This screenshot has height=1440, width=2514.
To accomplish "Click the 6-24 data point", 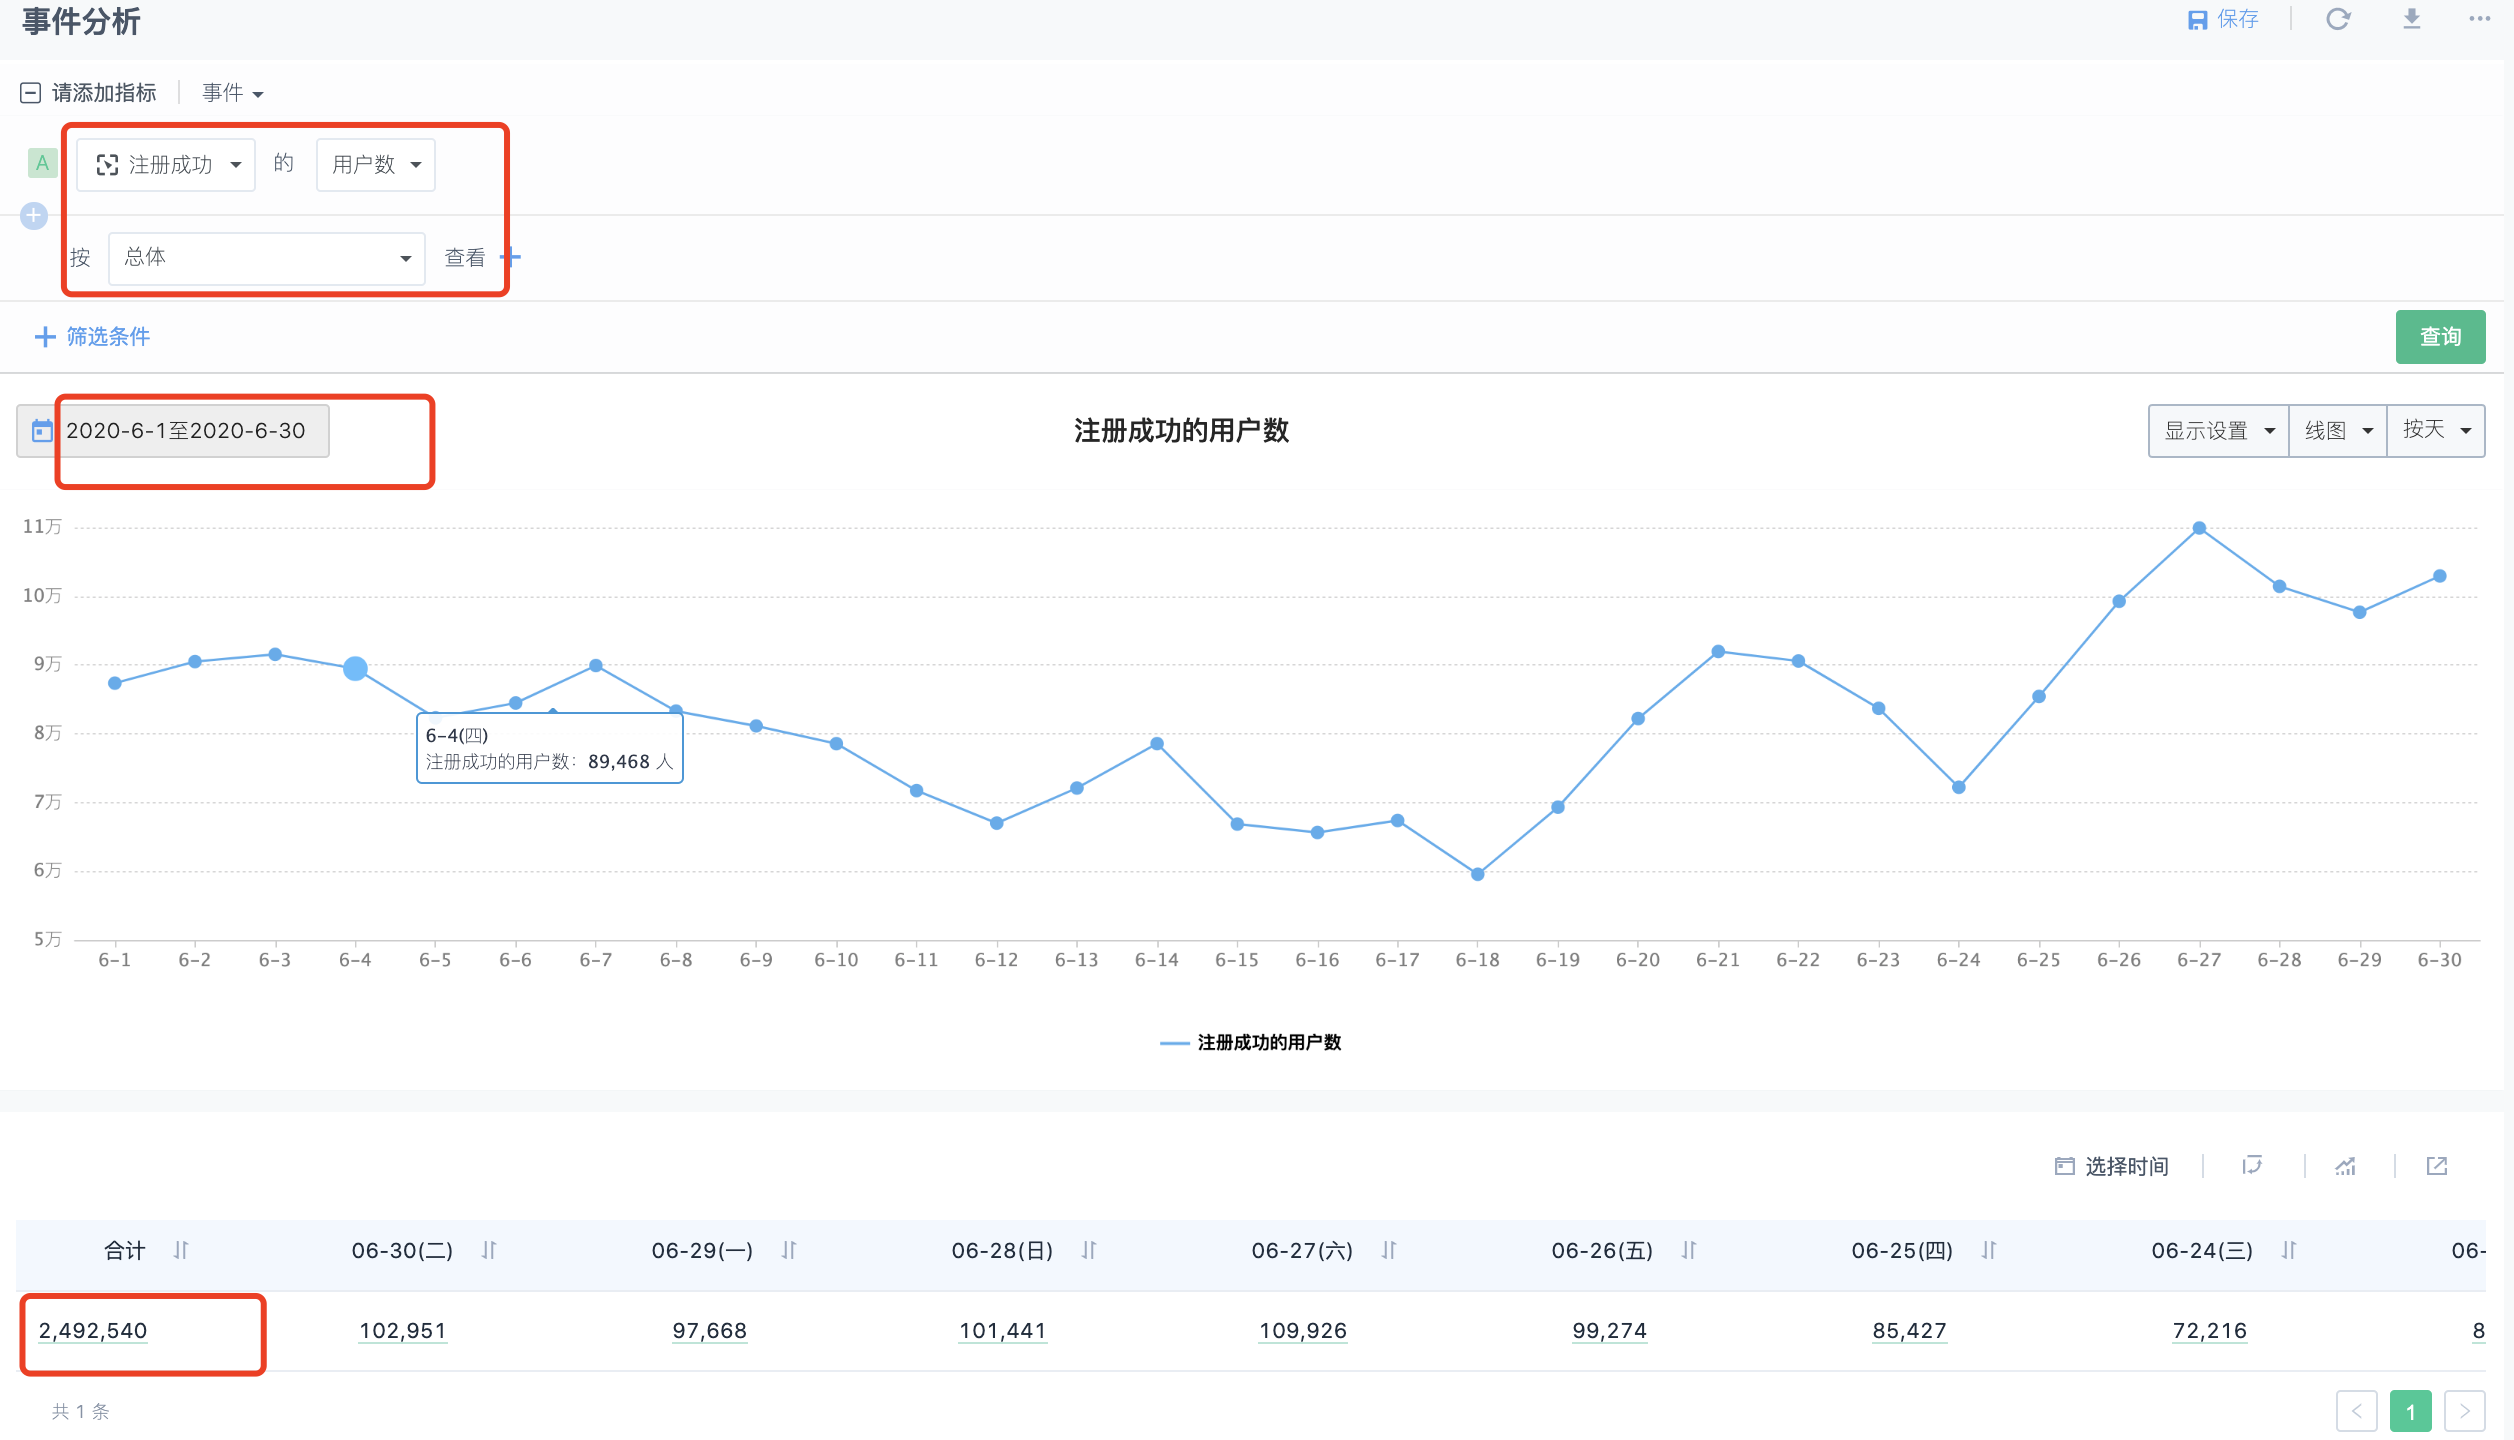I will [x=1959, y=787].
